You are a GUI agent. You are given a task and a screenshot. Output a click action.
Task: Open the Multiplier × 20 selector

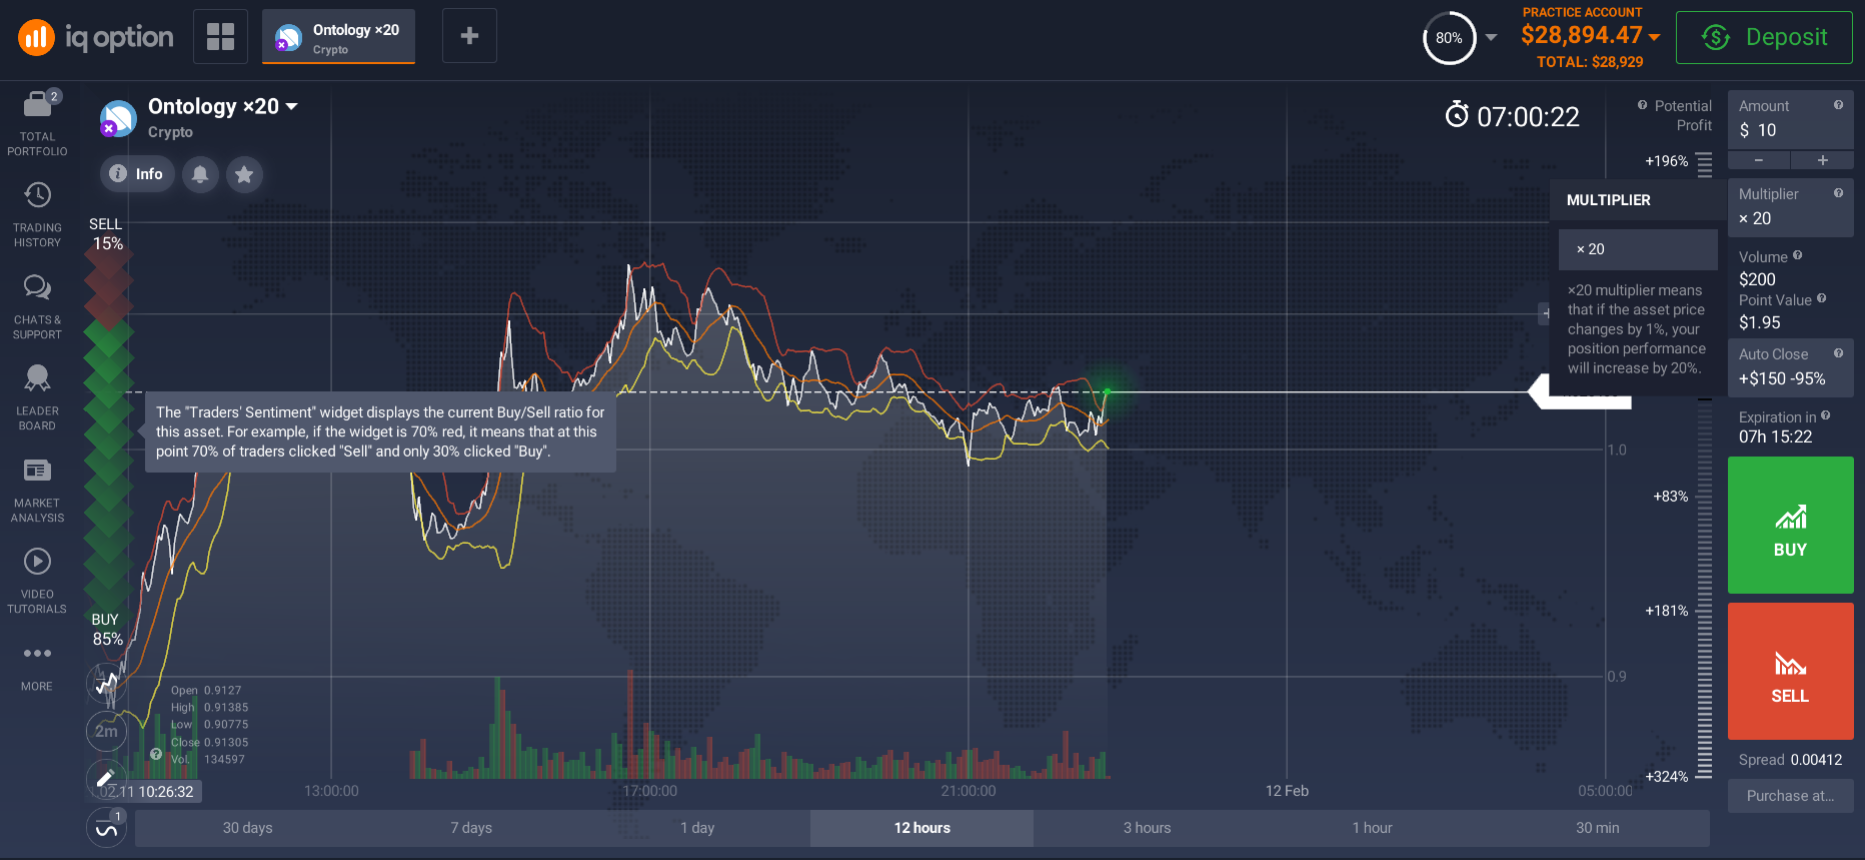(1790, 207)
